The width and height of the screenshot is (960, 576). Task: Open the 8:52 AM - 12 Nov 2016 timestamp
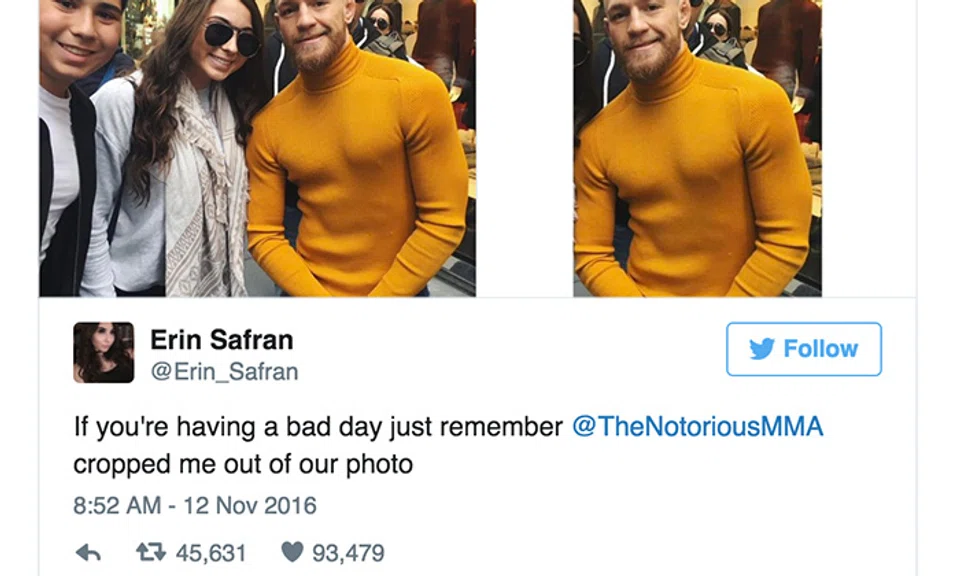click(x=195, y=506)
